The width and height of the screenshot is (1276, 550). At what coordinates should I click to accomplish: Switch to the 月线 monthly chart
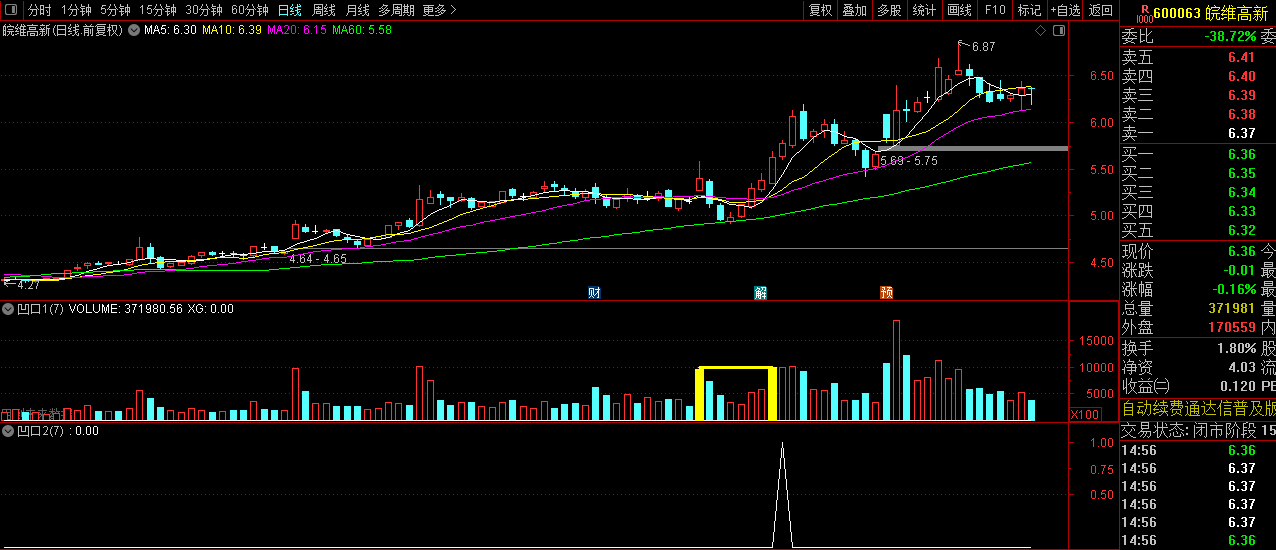click(x=357, y=10)
